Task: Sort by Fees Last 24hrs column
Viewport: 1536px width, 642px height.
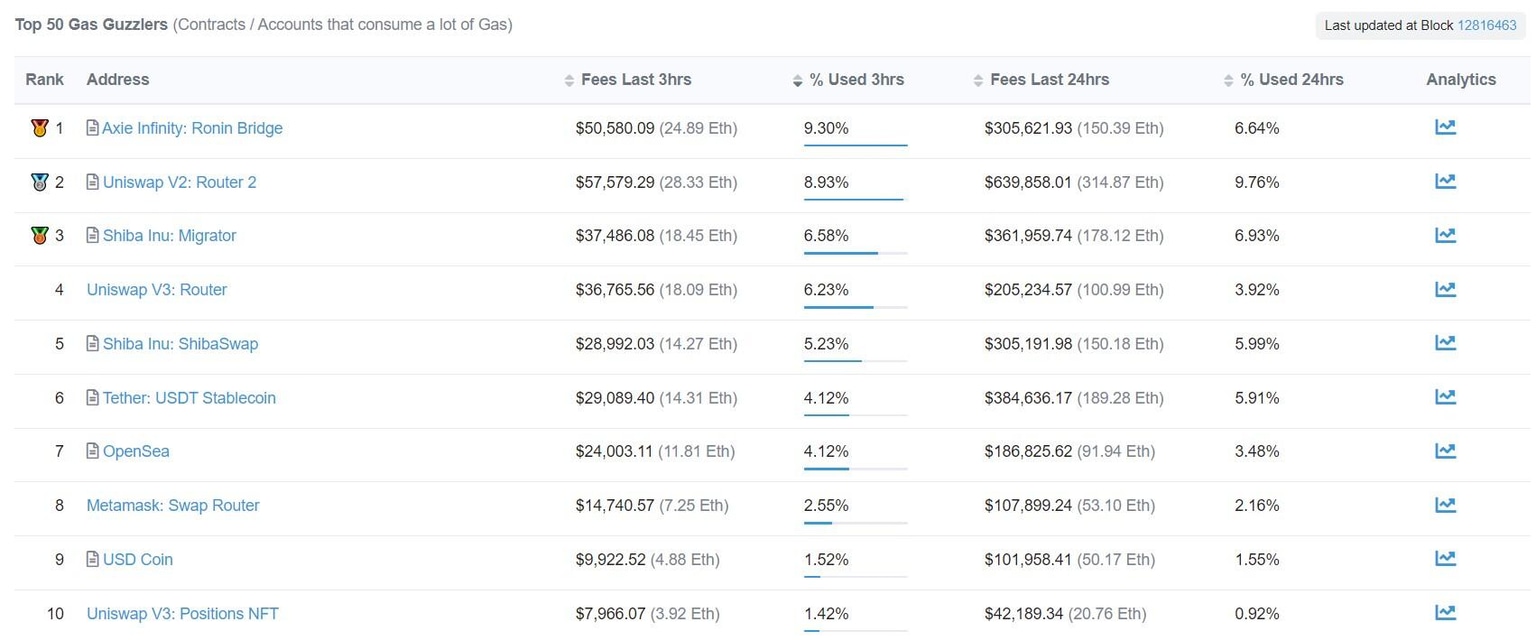Action: [1048, 80]
